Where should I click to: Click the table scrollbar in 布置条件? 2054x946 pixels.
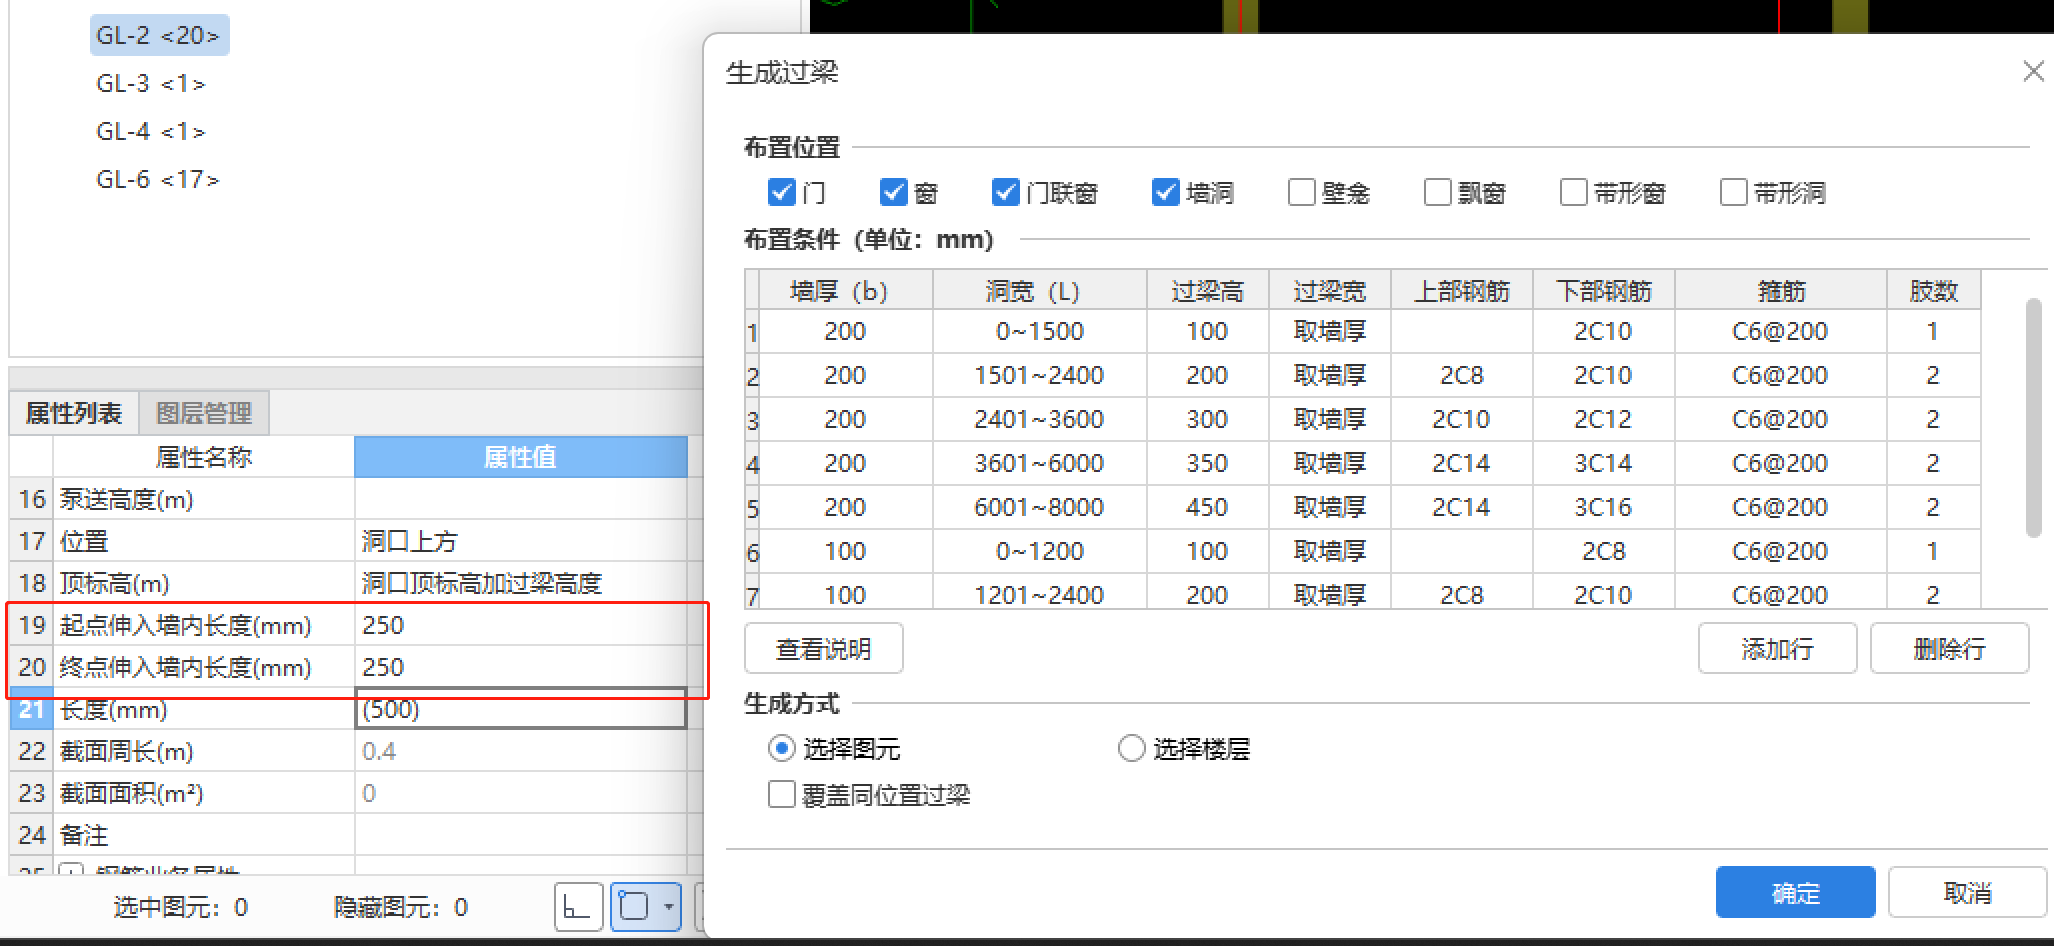pos(2033,418)
